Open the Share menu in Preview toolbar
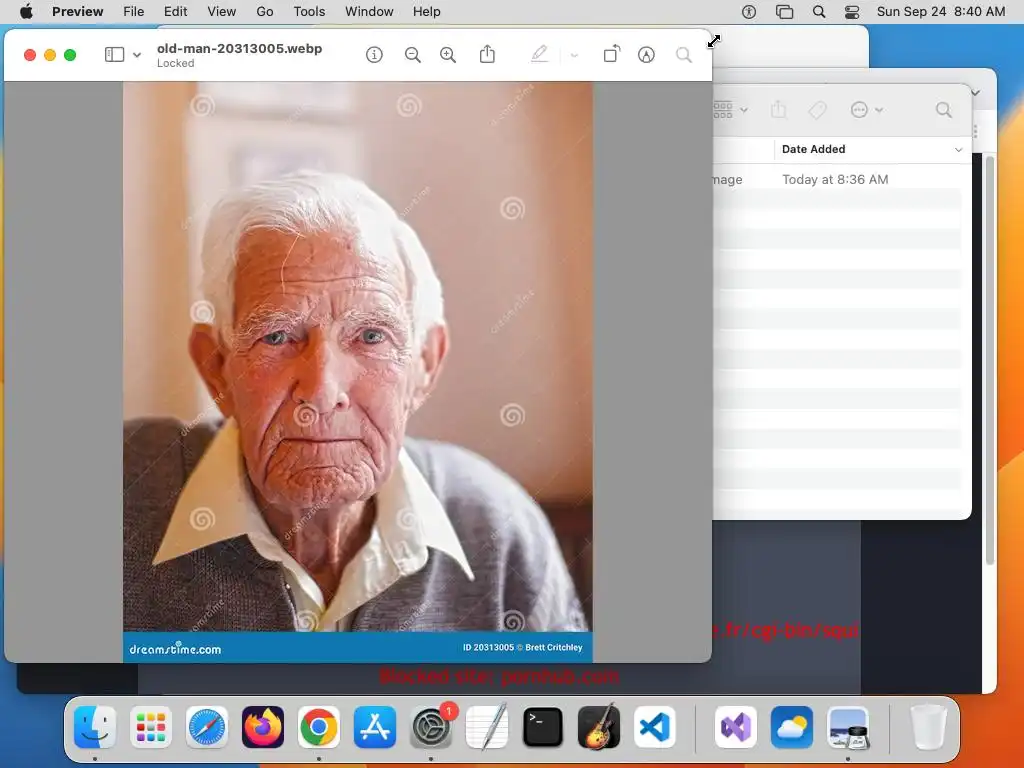Image resolution: width=1024 pixels, height=768 pixels. tap(487, 54)
